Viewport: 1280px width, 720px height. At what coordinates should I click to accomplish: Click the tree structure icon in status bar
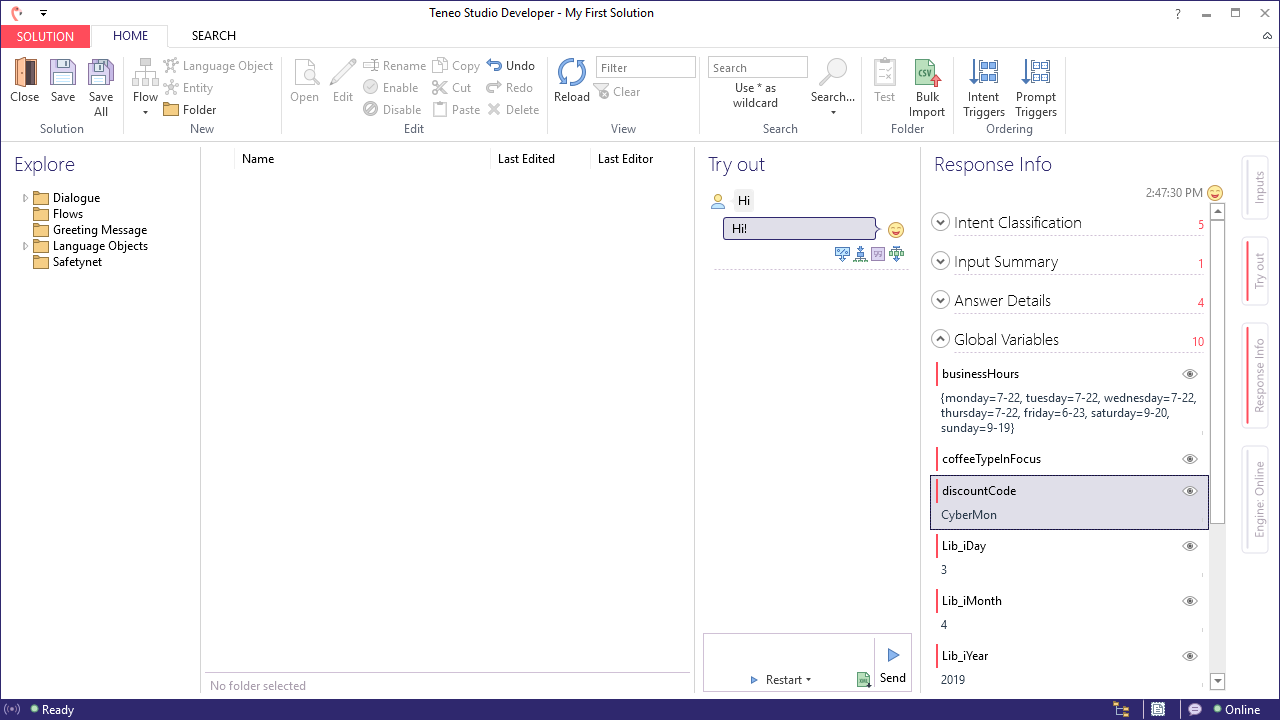(1122, 710)
